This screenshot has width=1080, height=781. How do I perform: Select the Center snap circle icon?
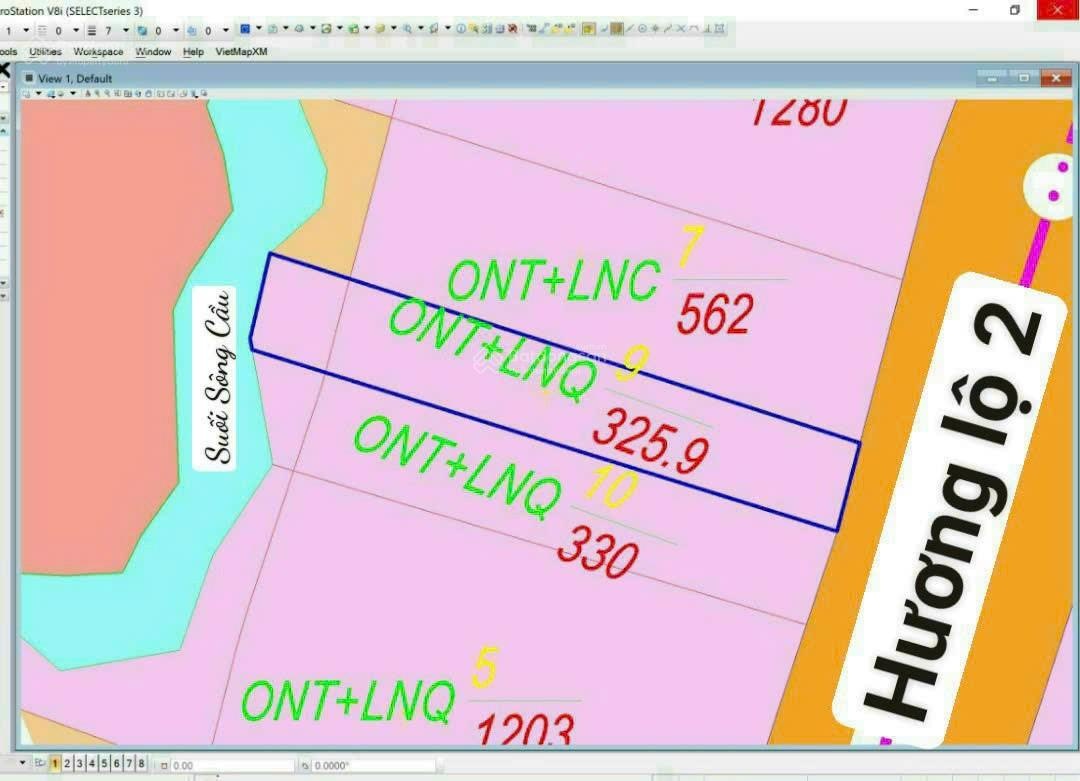pyautogui.click(x=642, y=29)
